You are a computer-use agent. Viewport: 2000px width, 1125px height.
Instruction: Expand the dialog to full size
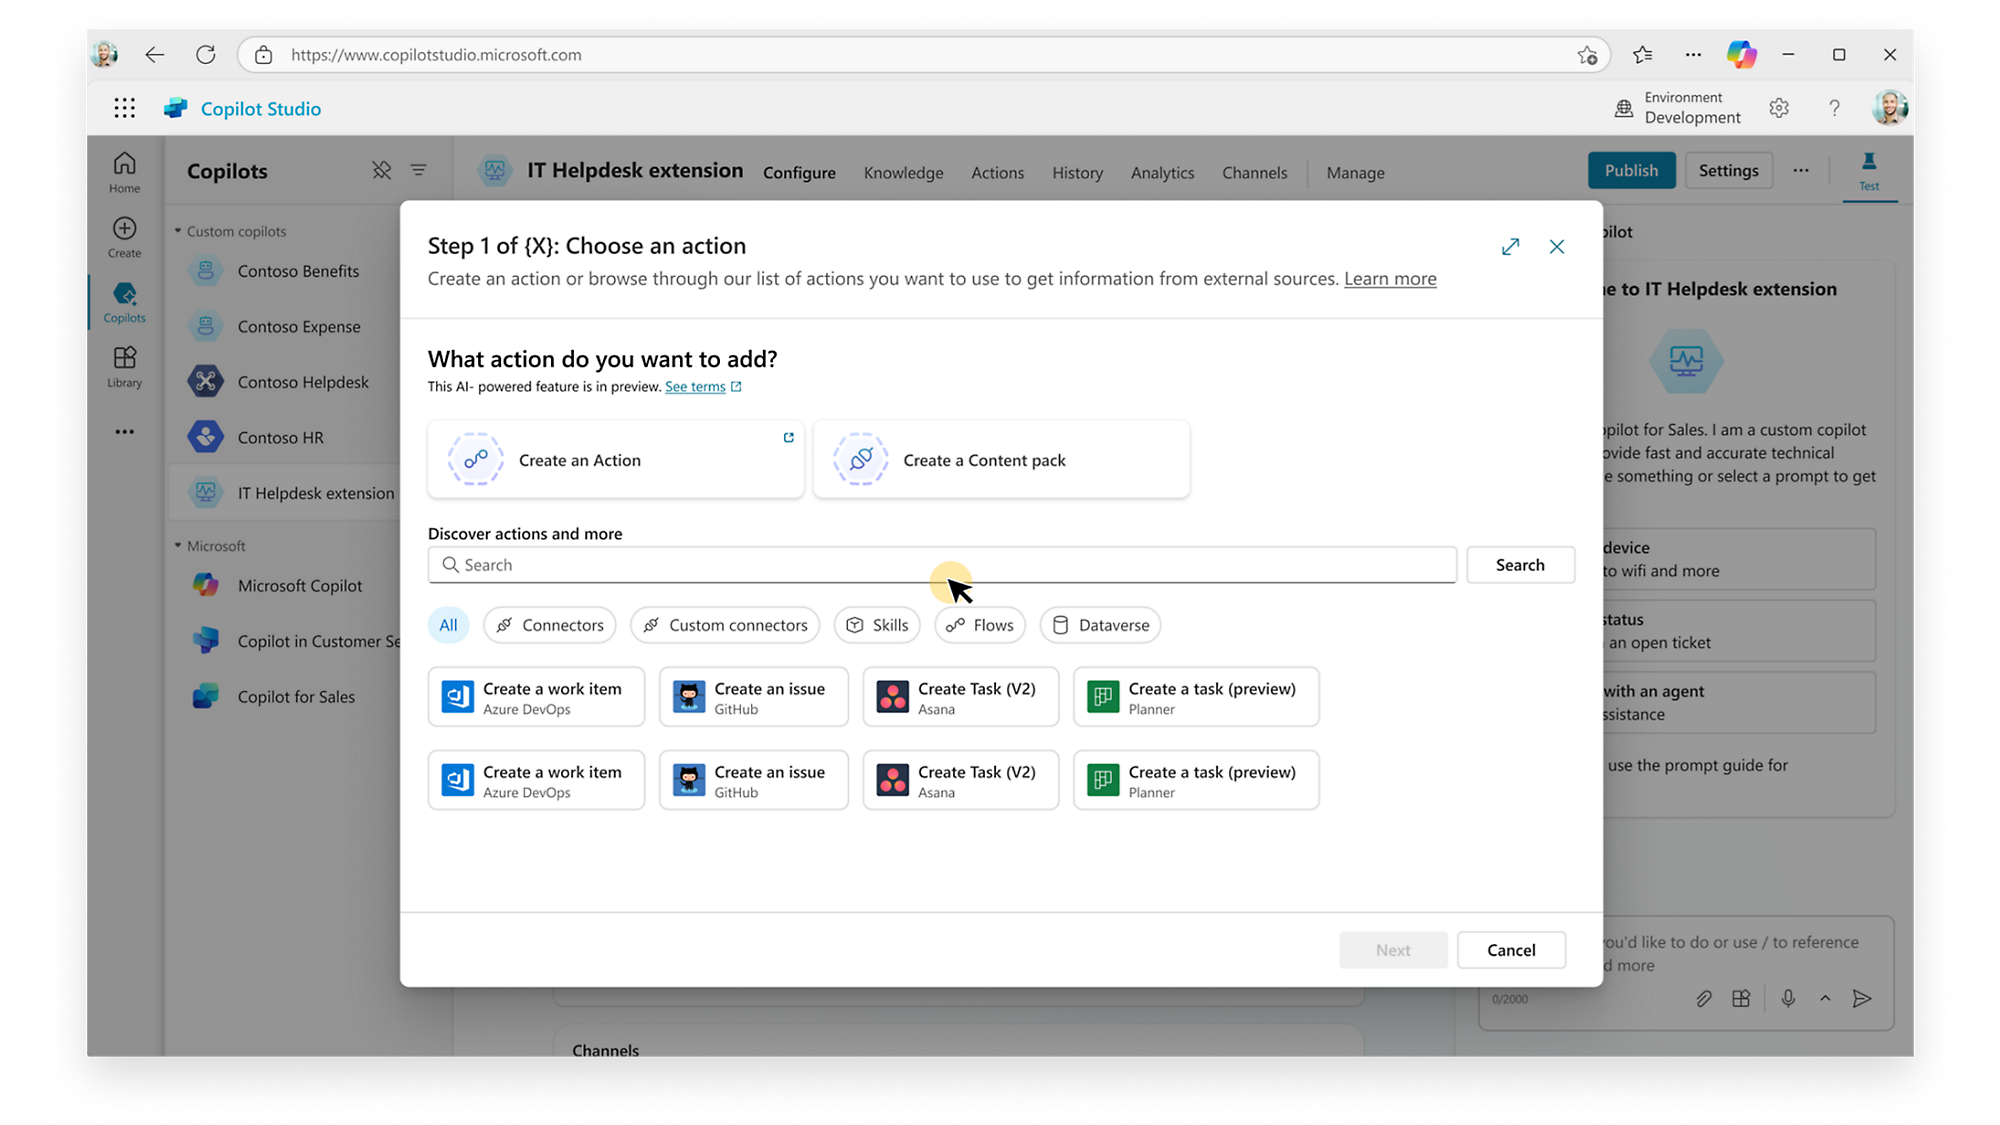tap(1510, 246)
